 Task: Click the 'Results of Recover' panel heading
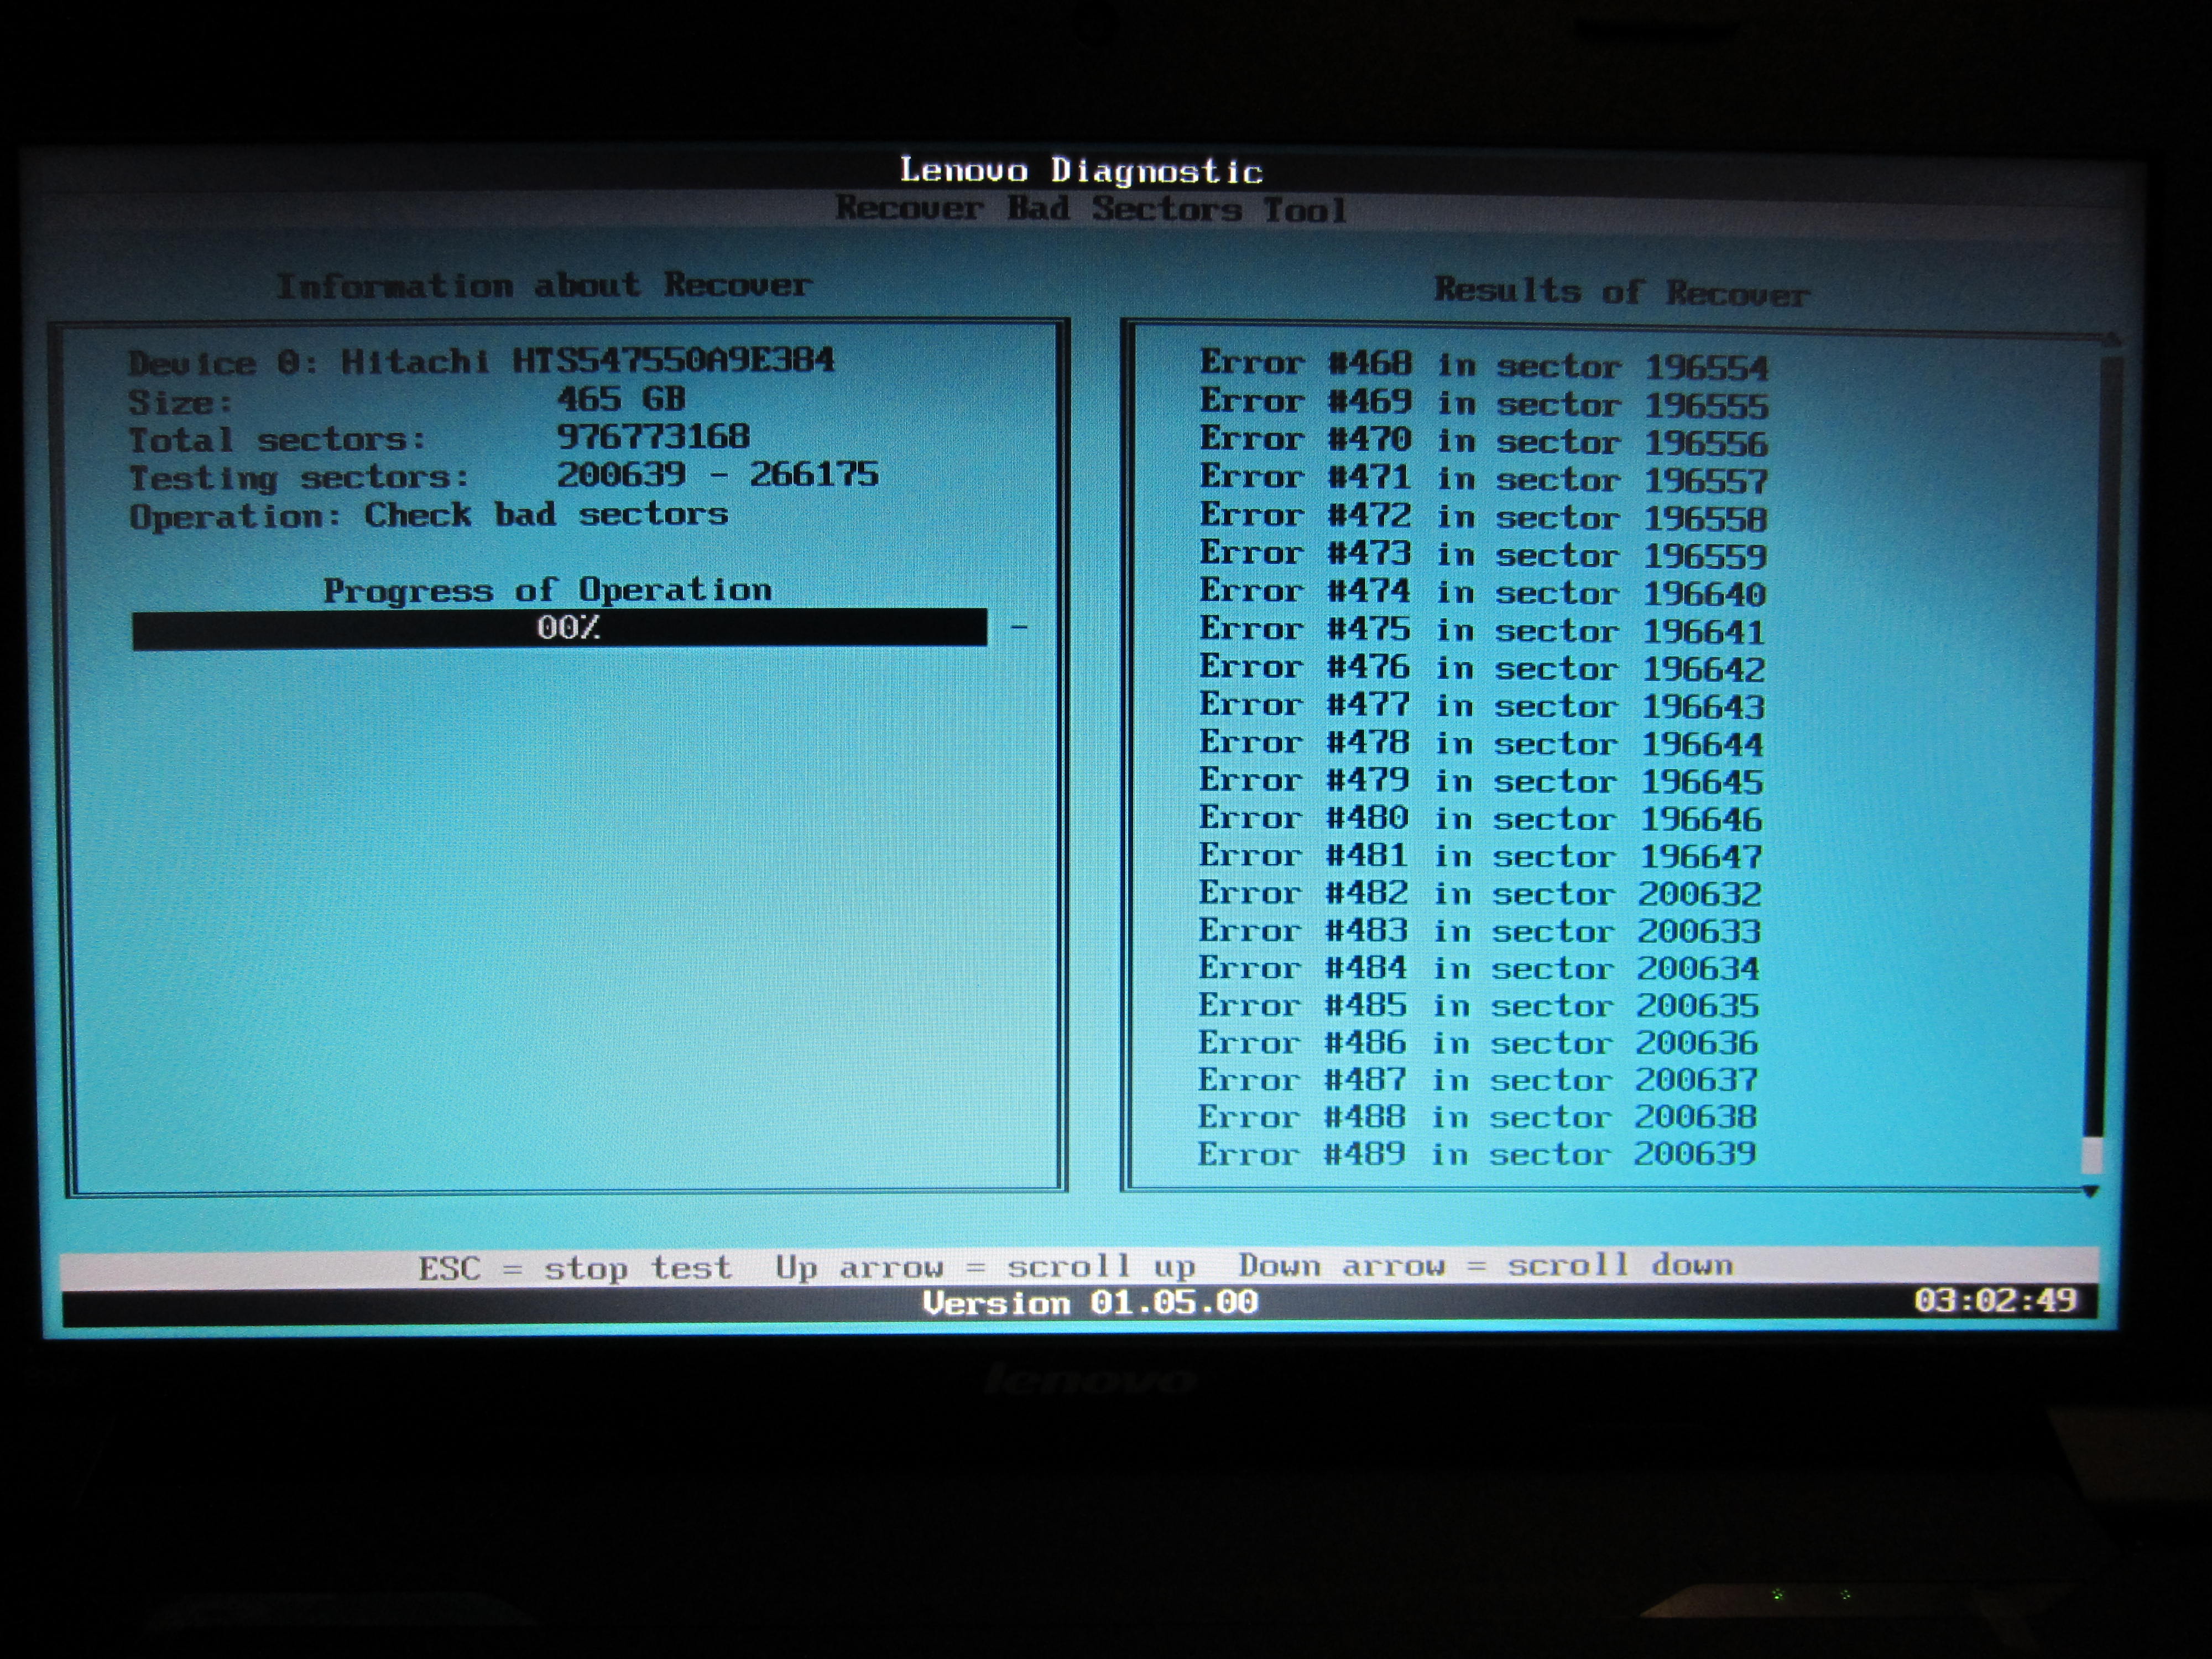click(1621, 291)
